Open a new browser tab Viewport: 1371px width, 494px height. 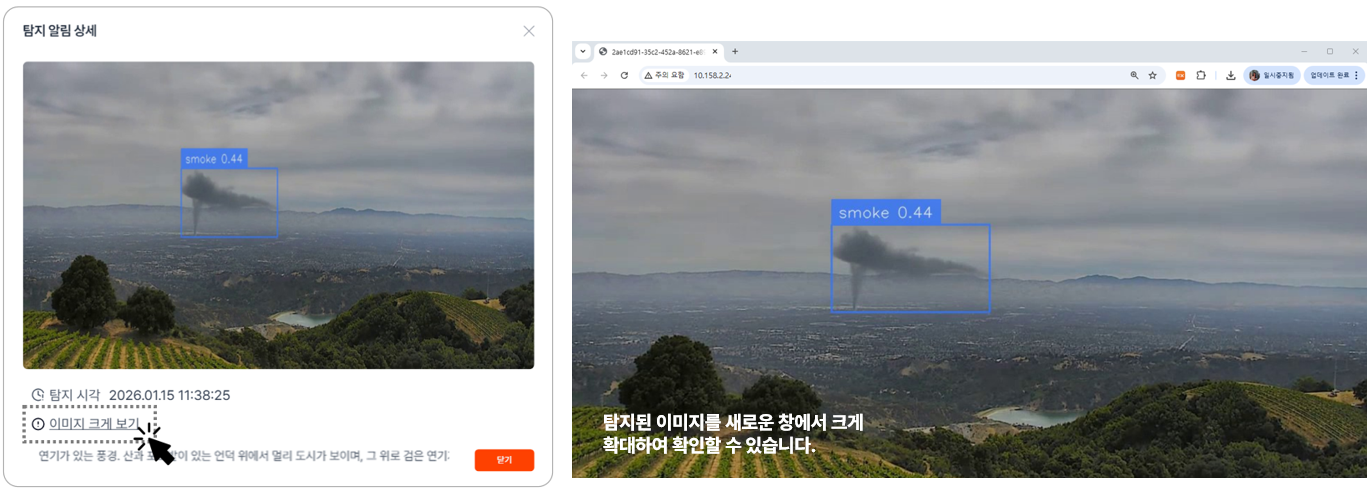(x=735, y=51)
